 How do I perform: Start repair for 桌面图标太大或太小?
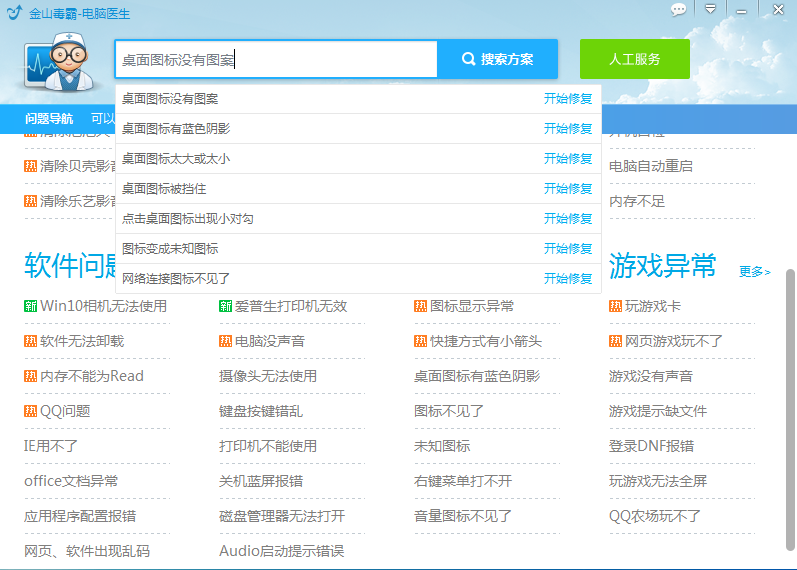(x=568, y=159)
